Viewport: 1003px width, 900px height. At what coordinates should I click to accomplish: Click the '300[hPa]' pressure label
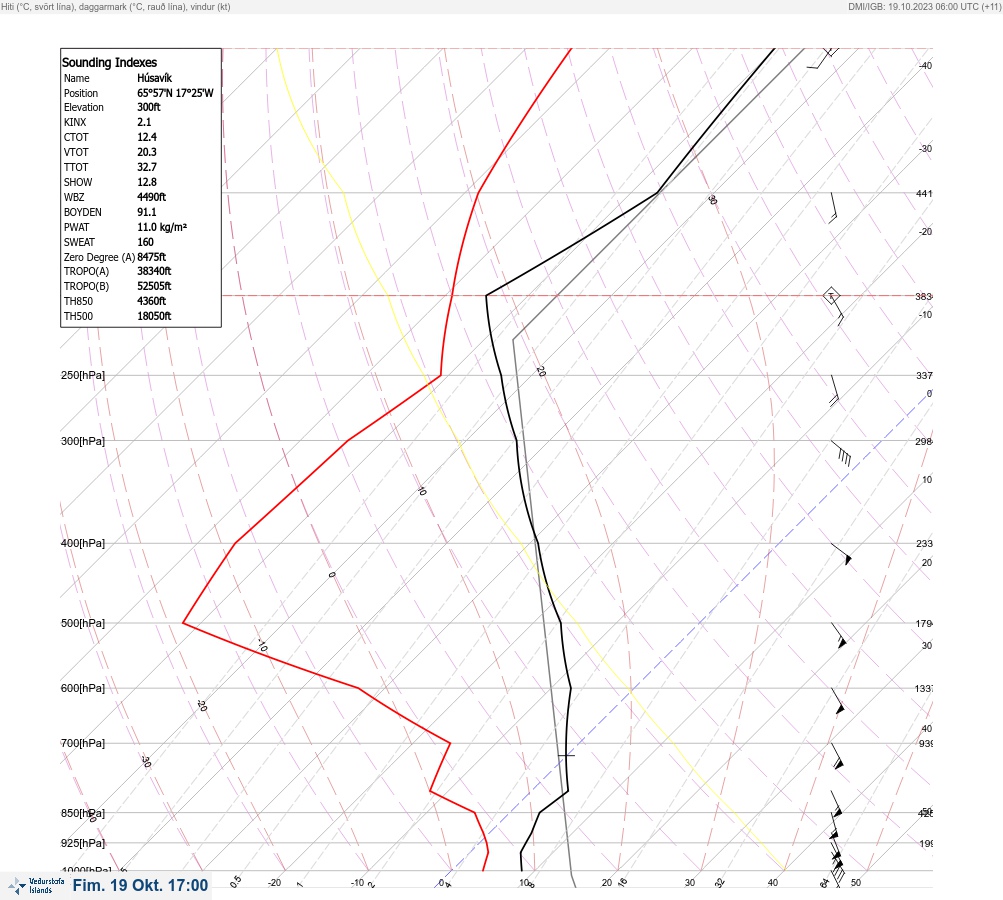coord(83,441)
